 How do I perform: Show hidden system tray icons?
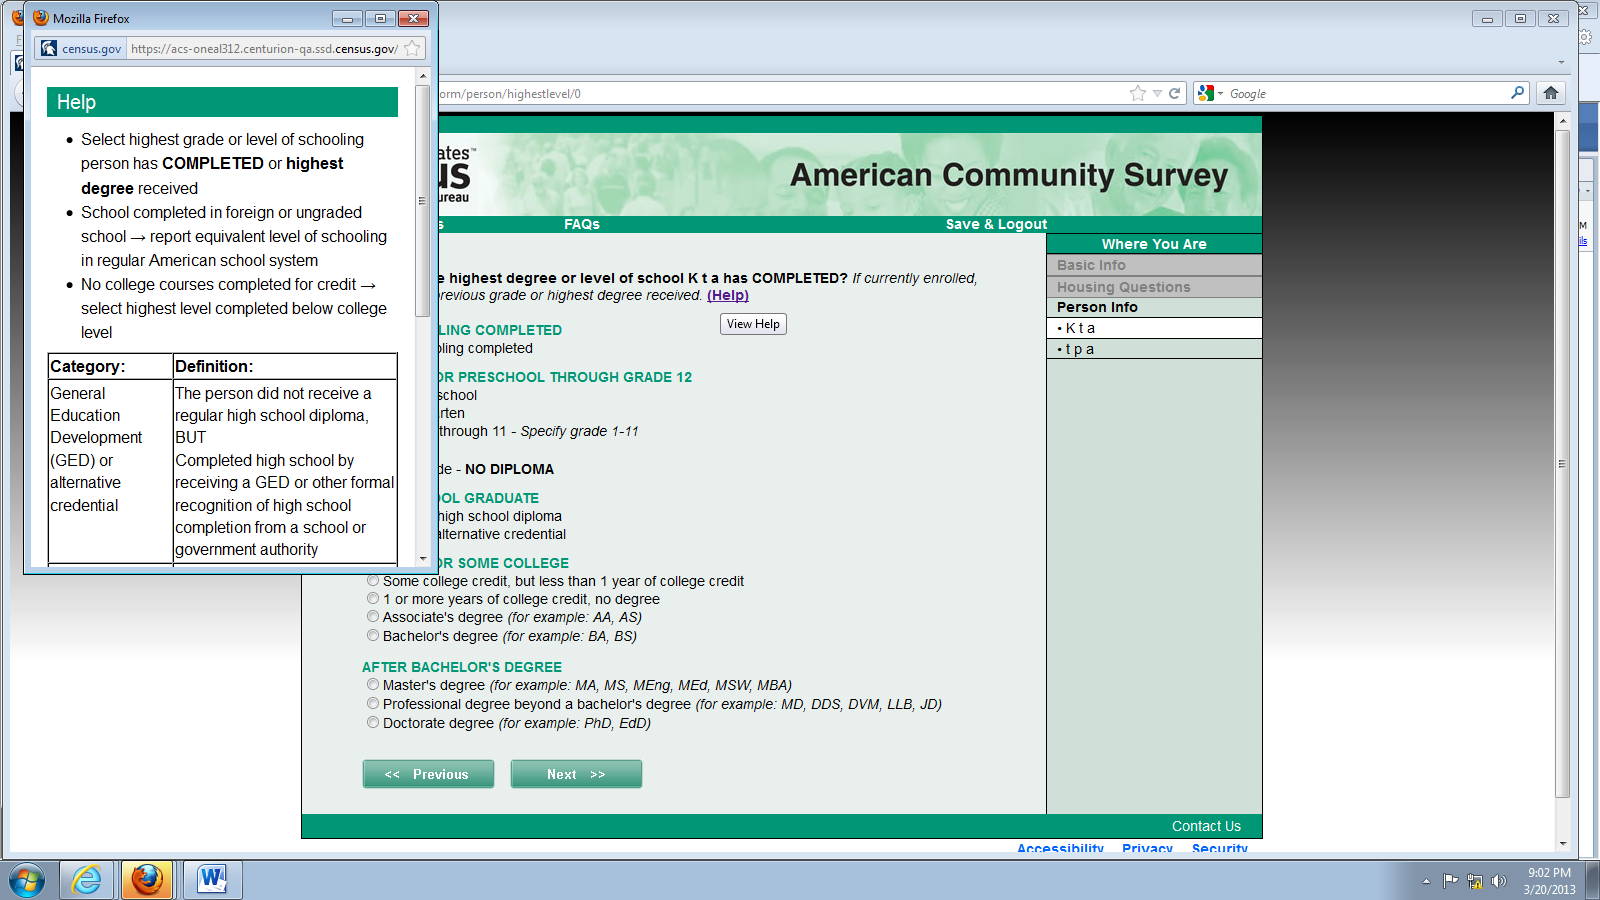click(1426, 881)
